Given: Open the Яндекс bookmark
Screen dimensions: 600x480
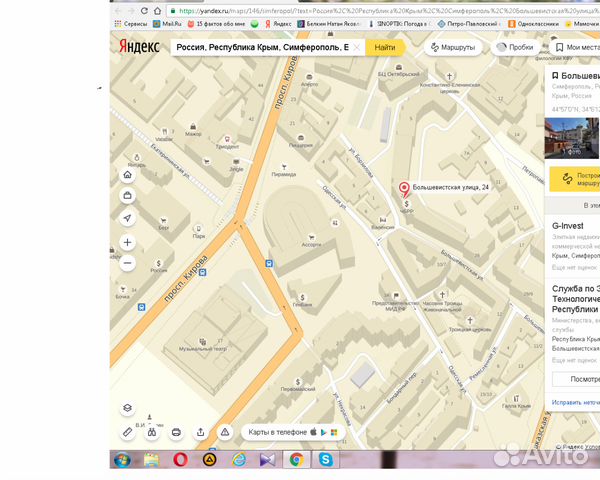Looking at the screenshot, I should (278, 24).
